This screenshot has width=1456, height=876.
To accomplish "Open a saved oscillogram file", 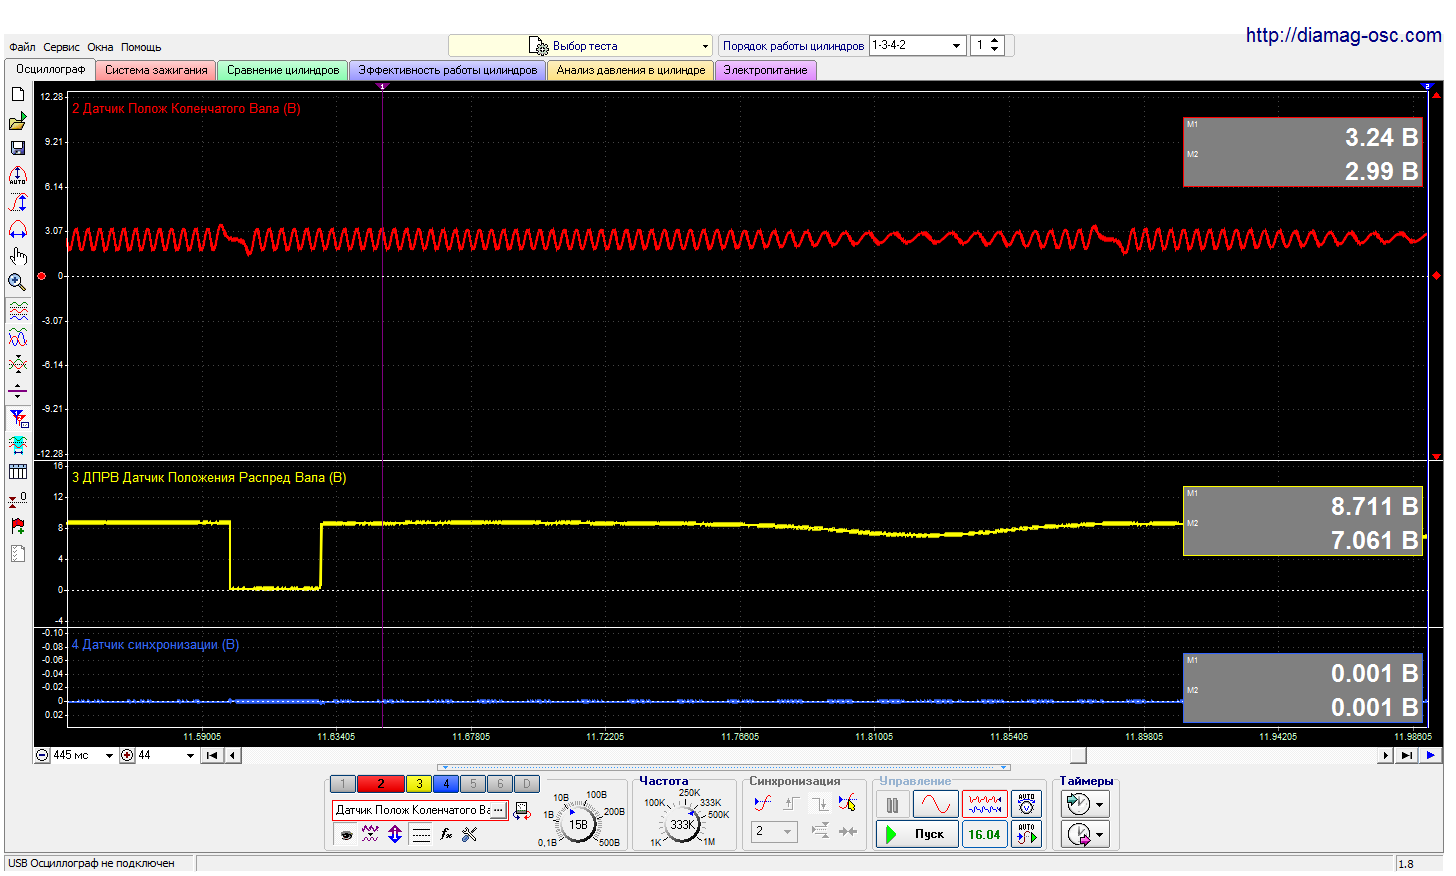I will pyautogui.click(x=18, y=121).
